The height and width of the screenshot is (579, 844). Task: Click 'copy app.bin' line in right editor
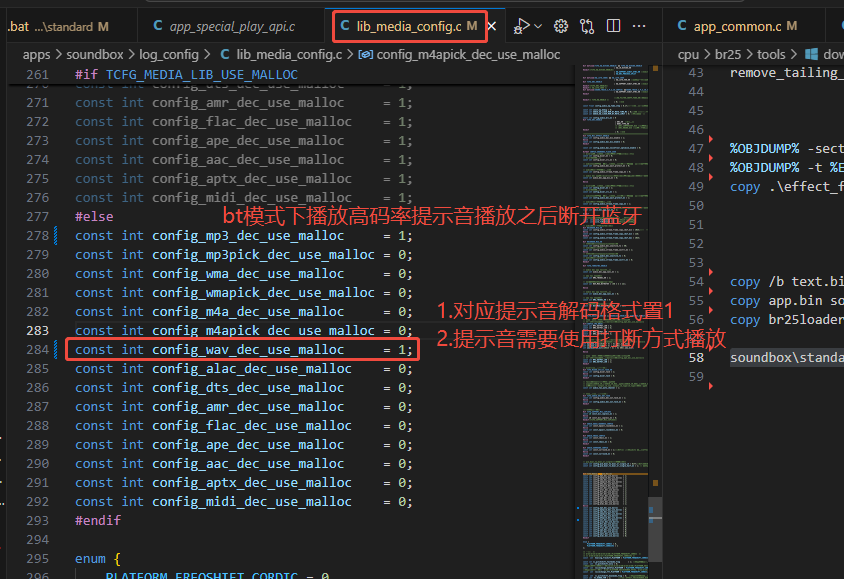pyautogui.click(x=786, y=301)
